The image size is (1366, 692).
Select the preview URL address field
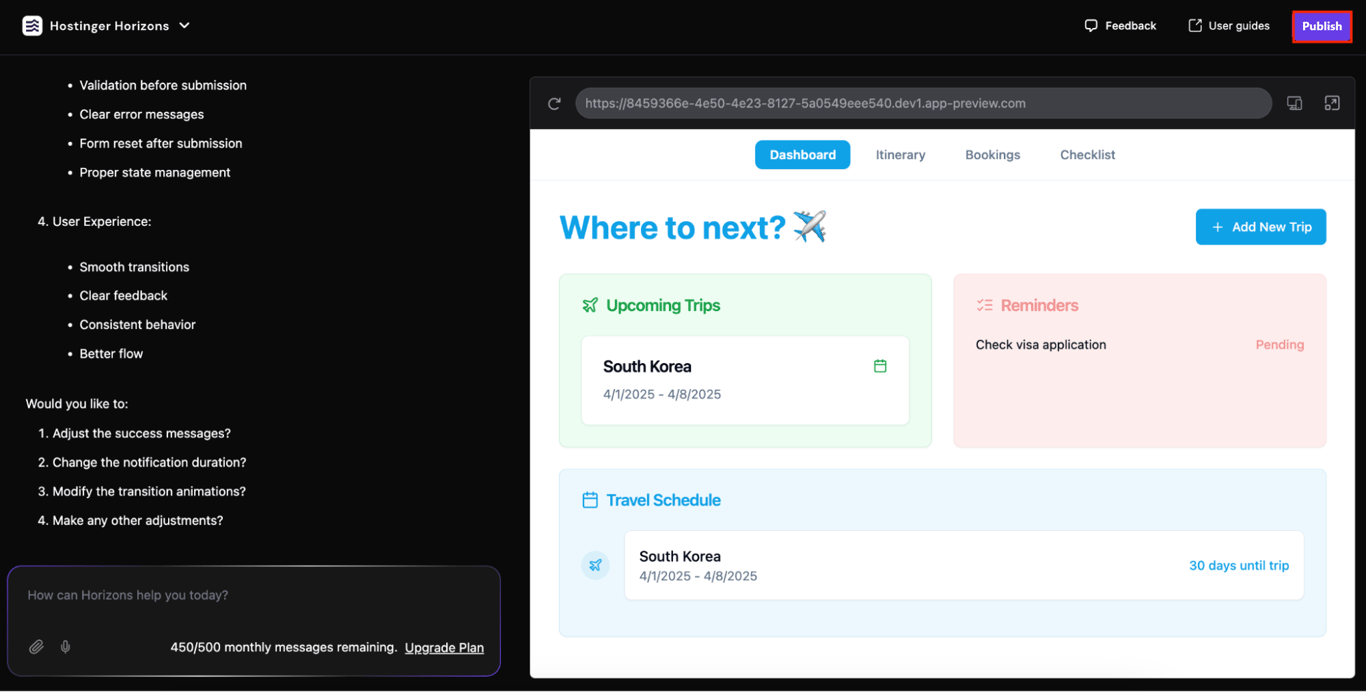[x=922, y=103]
